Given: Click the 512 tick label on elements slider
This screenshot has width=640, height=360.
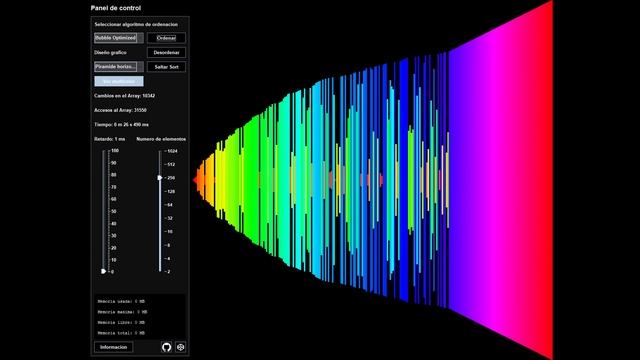Looking at the screenshot, I should pyautogui.click(x=171, y=164).
